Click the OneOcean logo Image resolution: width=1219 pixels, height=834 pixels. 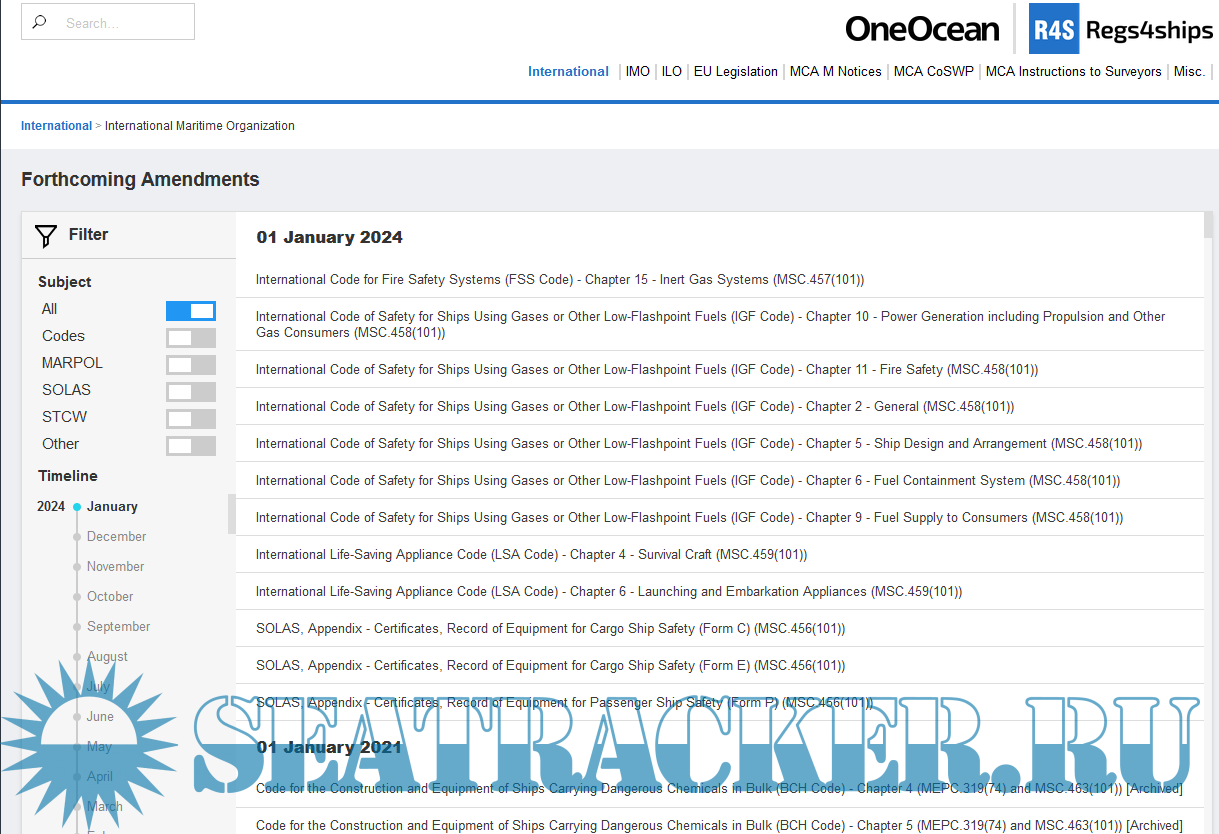tap(921, 29)
